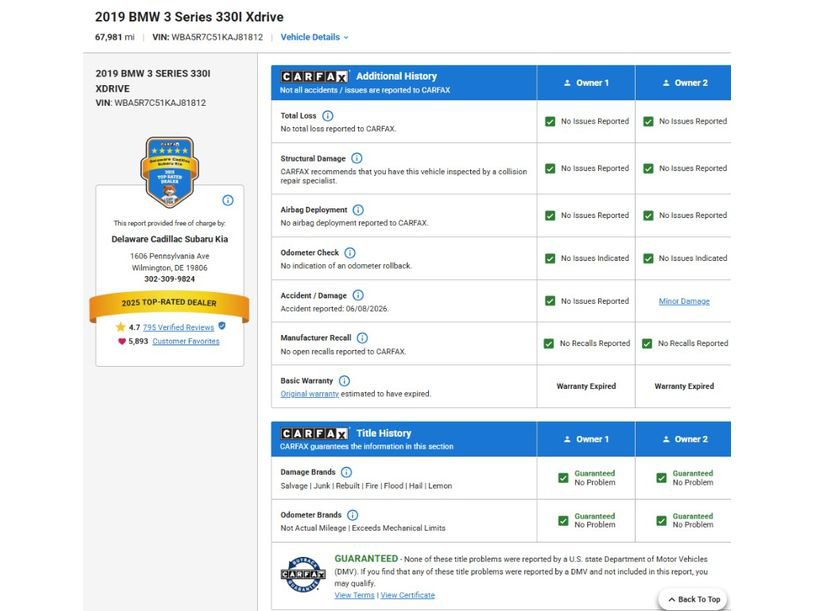Click Manufacturer Recall Owner 2 checkmark
Viewport: 815px width, 611px height.
[x=647, y=343]
